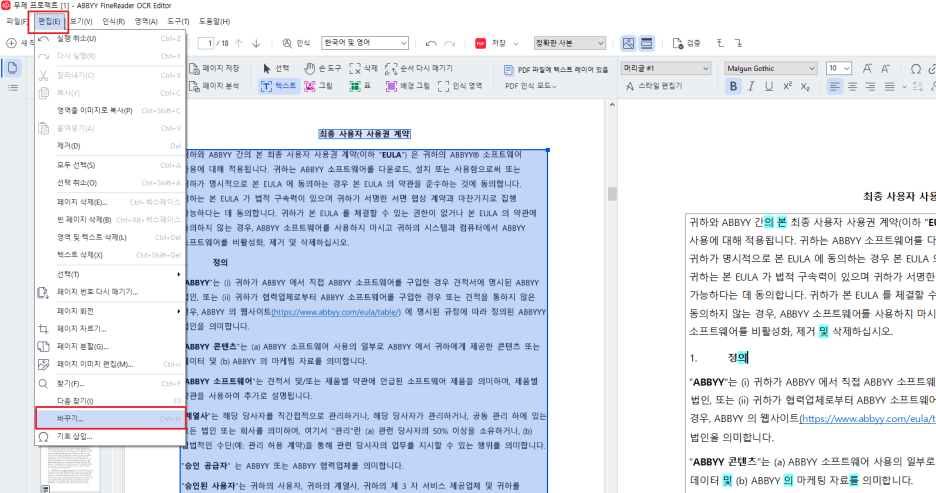This screenshot has height=493, width=936.
Task: Toggle the image pane view icon
Action: pyautogui.click(x=629, y=43)
